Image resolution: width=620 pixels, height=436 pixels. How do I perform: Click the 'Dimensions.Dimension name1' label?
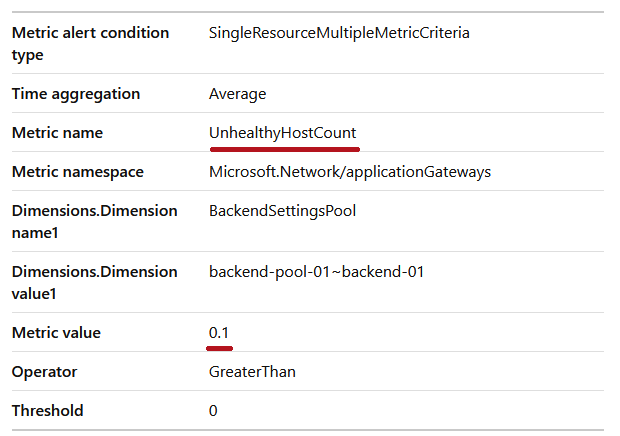pyautogui.click(x=95, y=222)
